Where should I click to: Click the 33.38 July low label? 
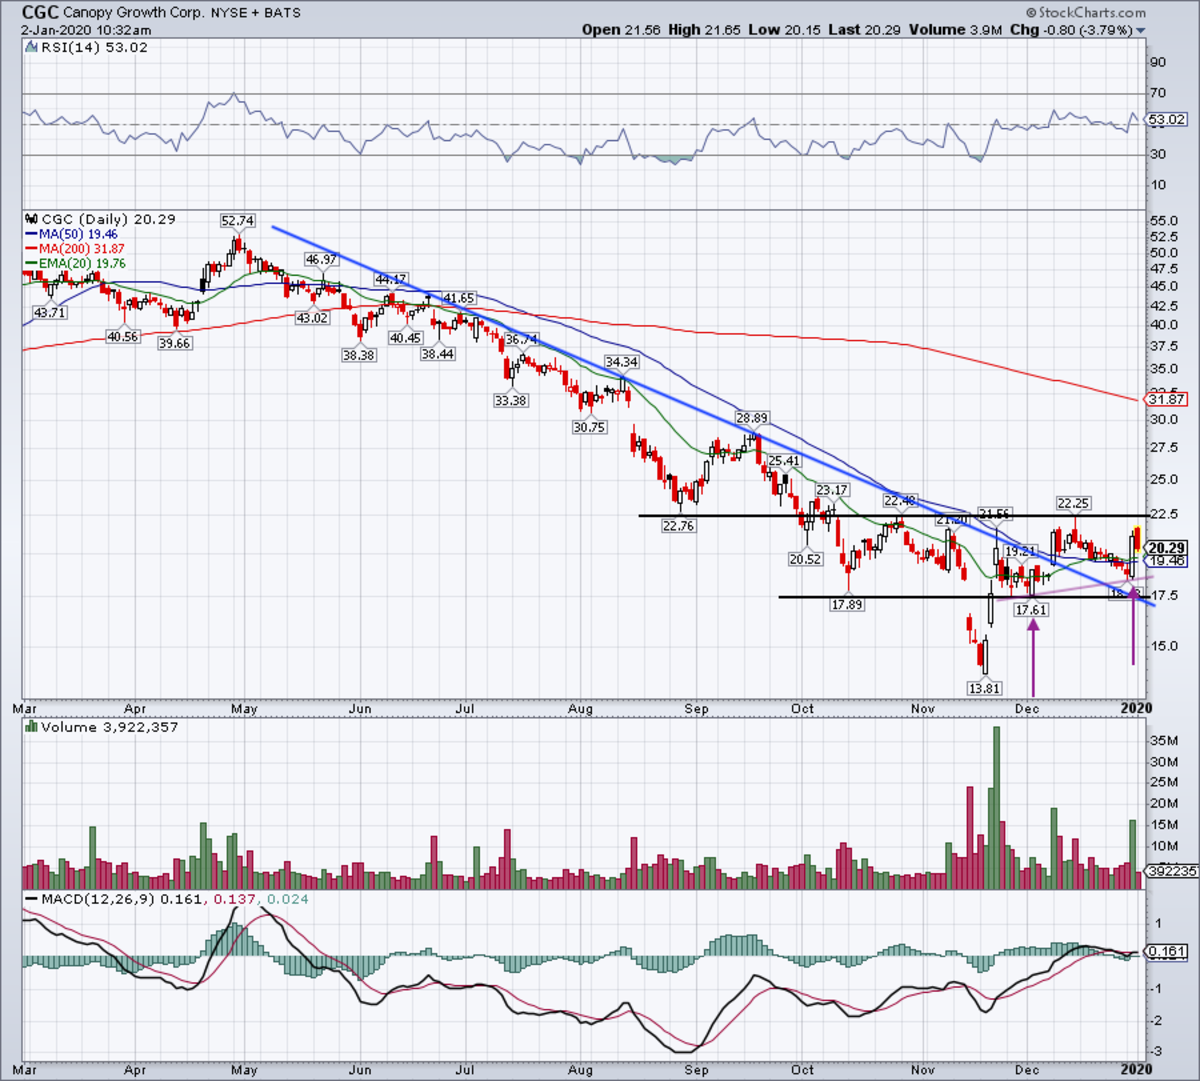[510, 400]
